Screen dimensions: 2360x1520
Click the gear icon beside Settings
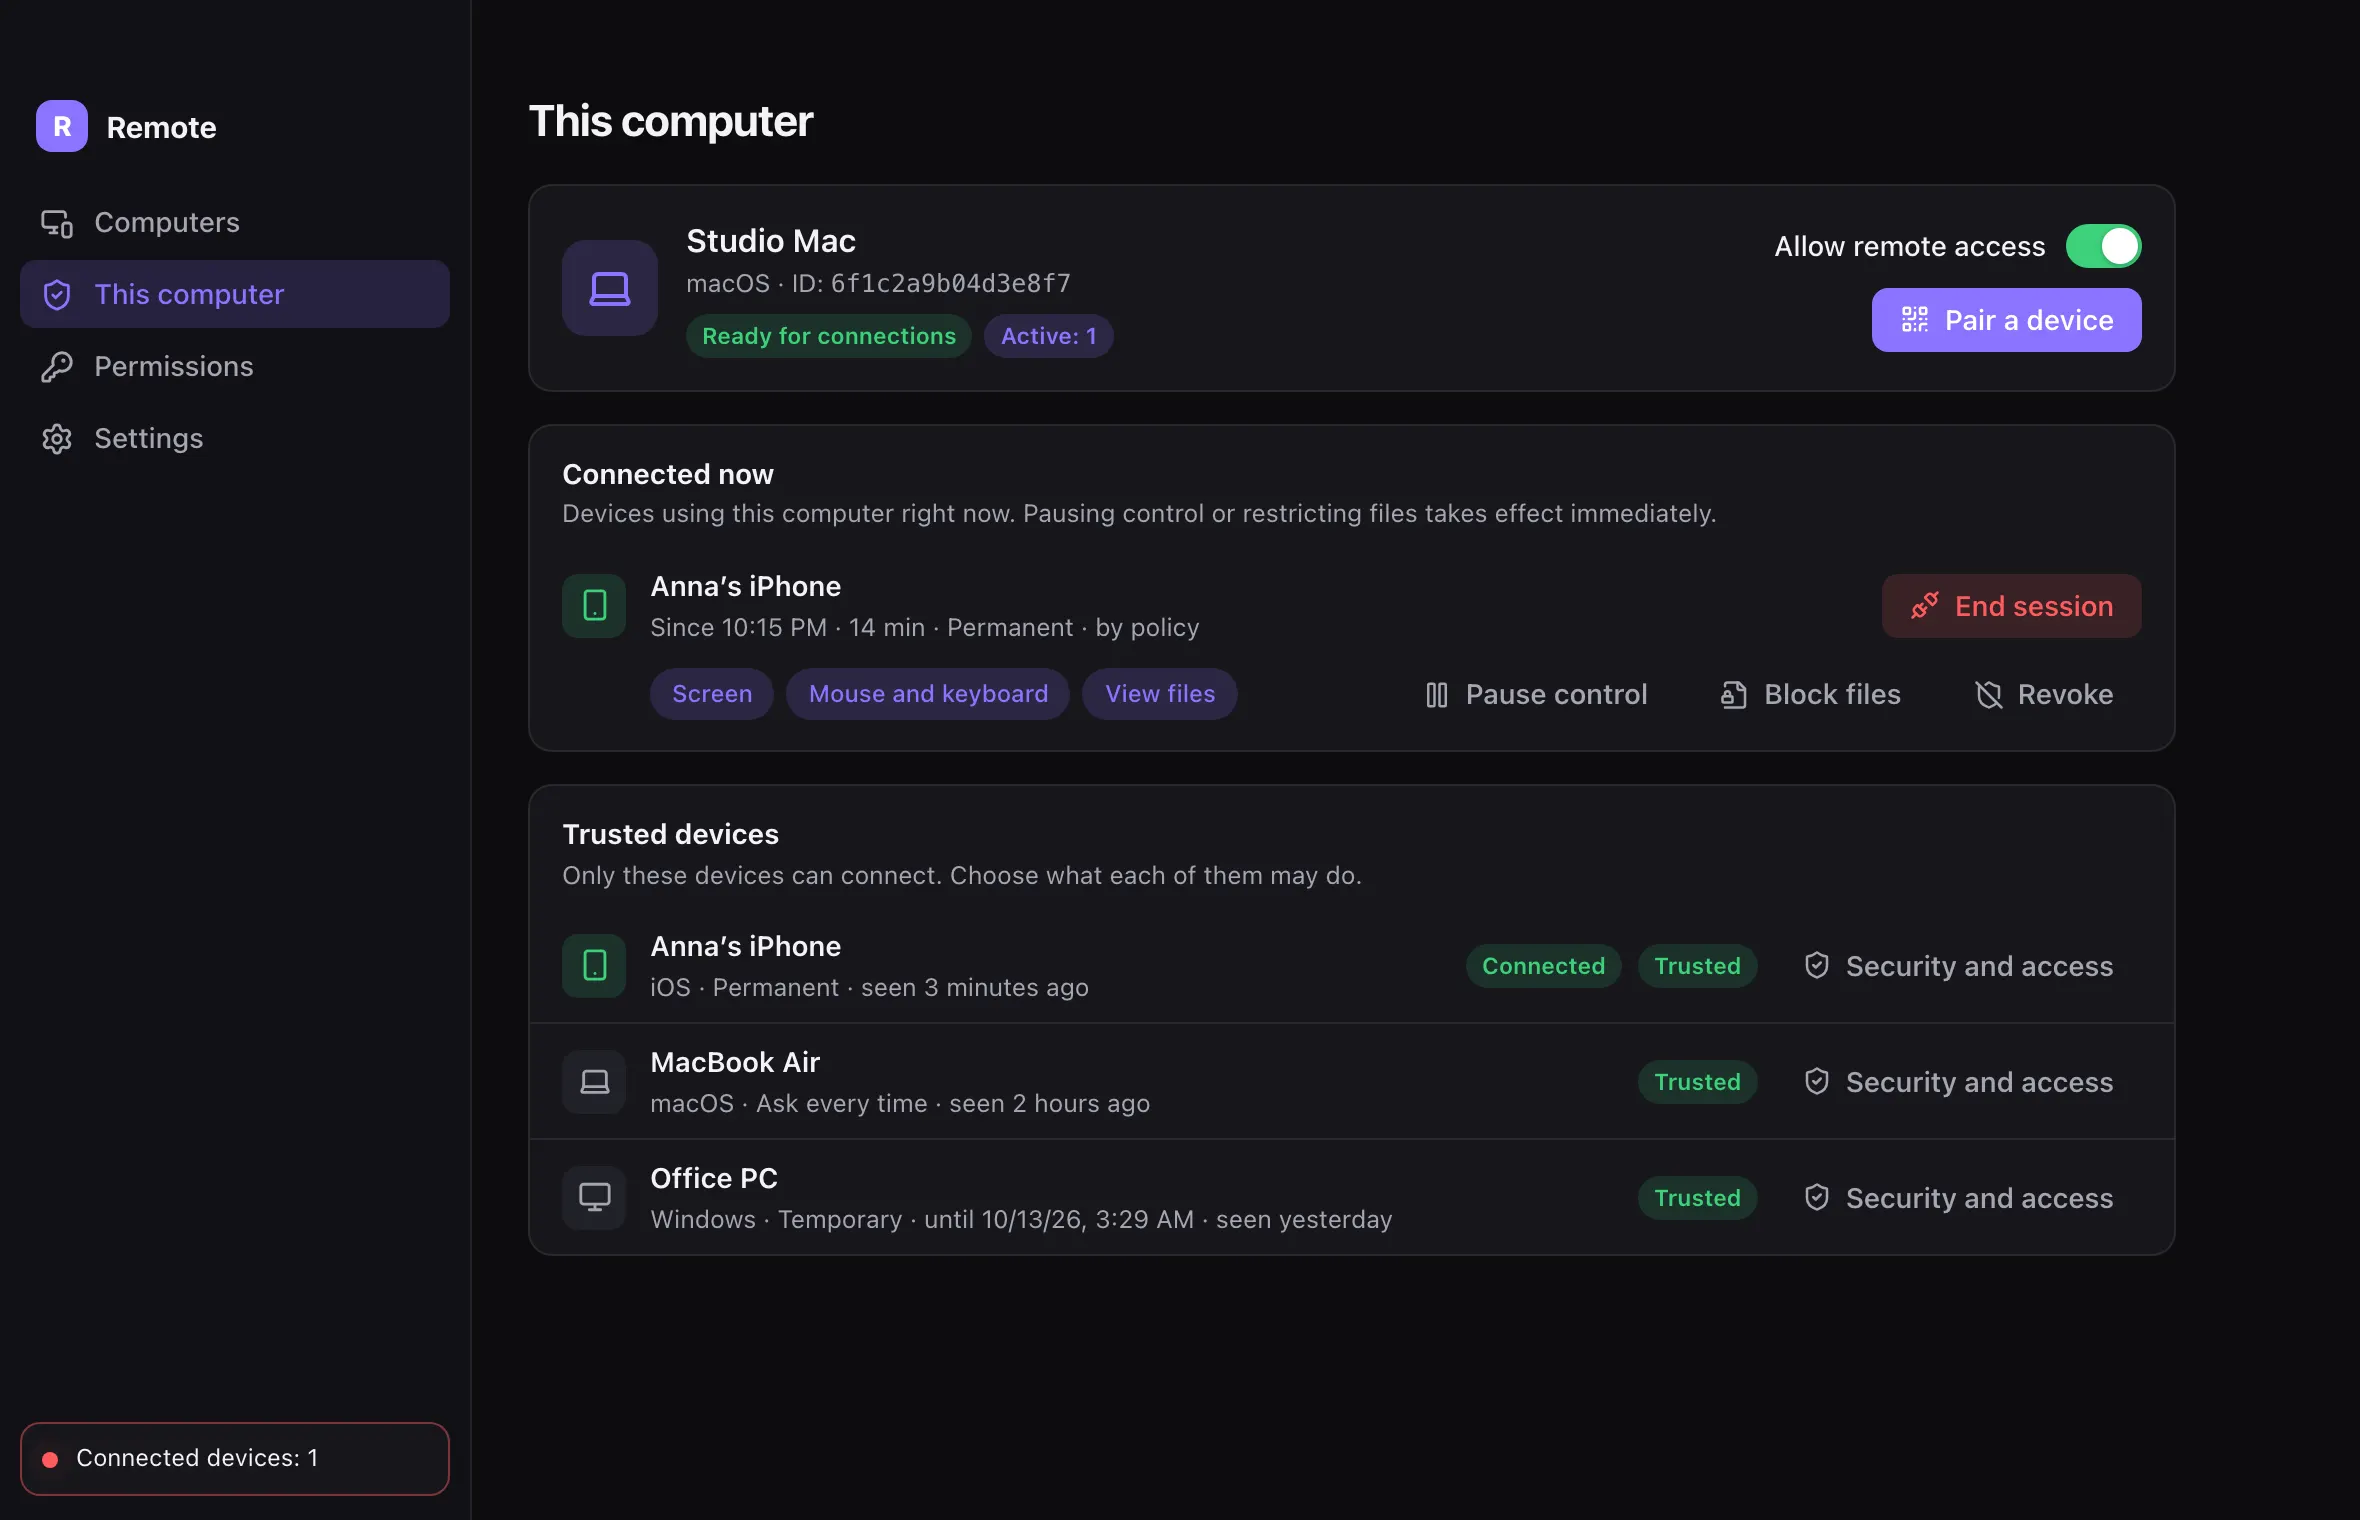(57, 439)
